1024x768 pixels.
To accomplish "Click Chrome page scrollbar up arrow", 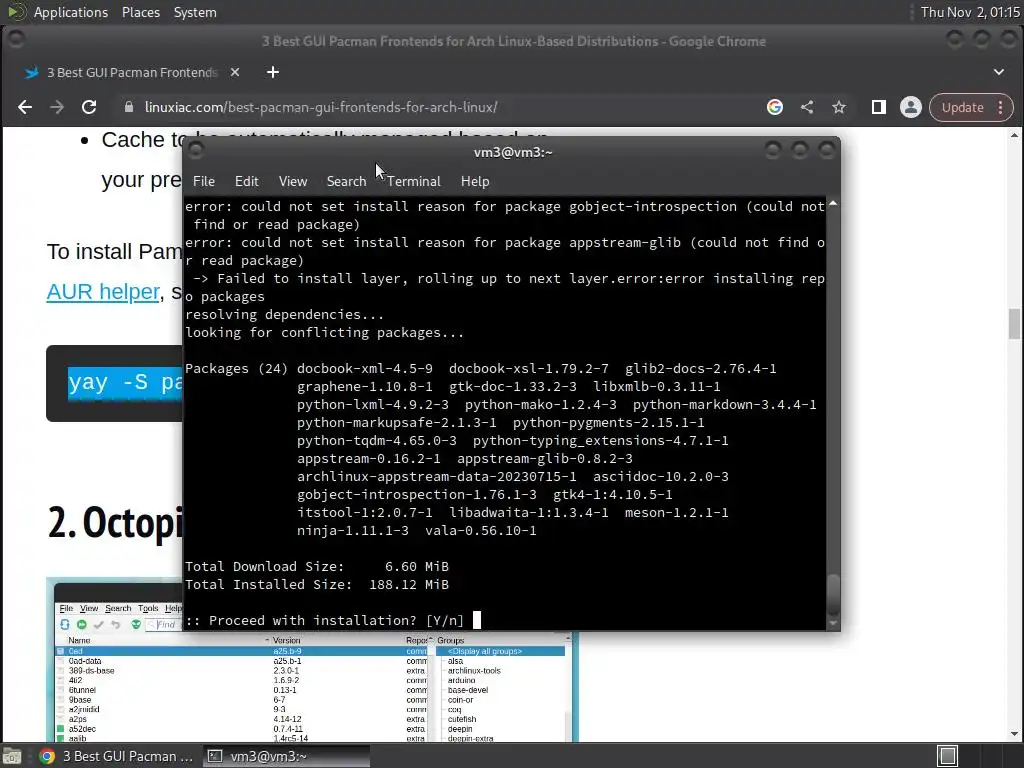I will [x=1014, y=135].
